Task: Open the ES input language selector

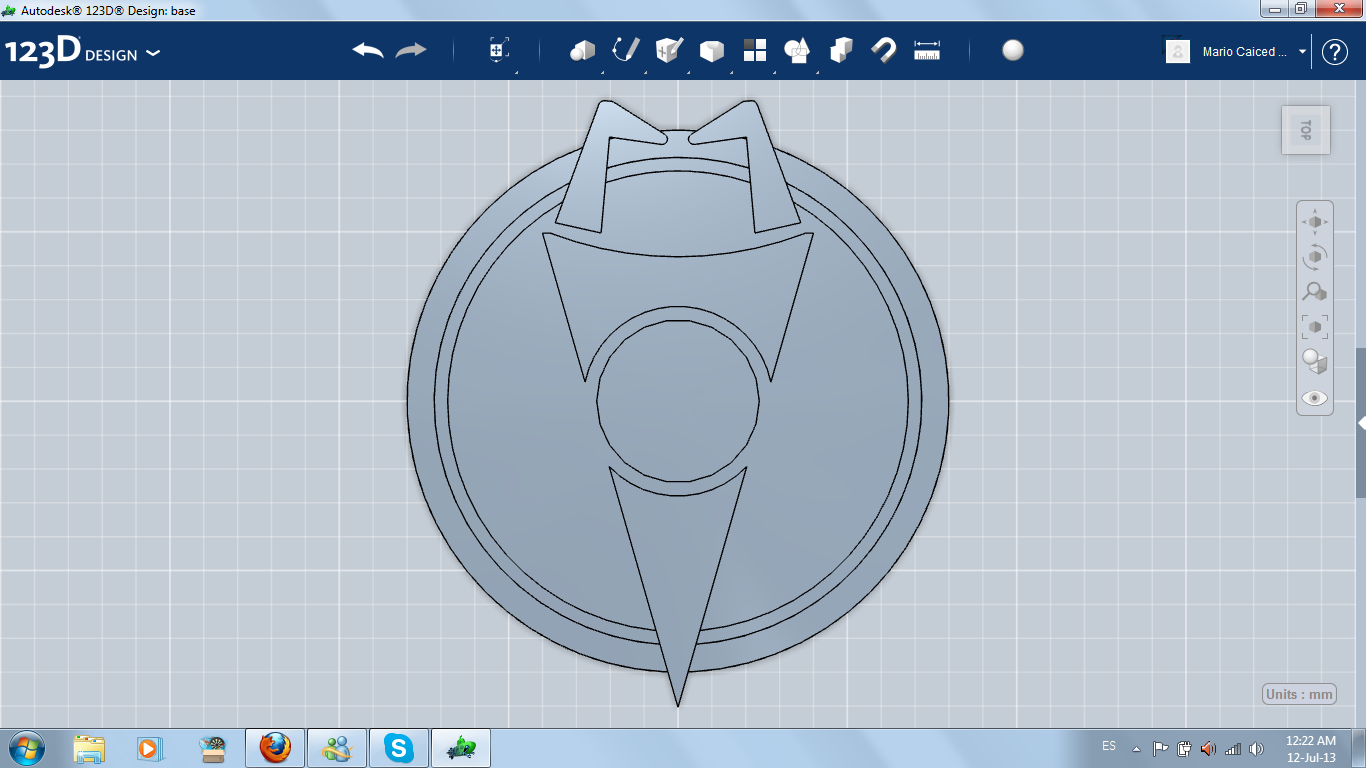Action: click(1109, 747)
